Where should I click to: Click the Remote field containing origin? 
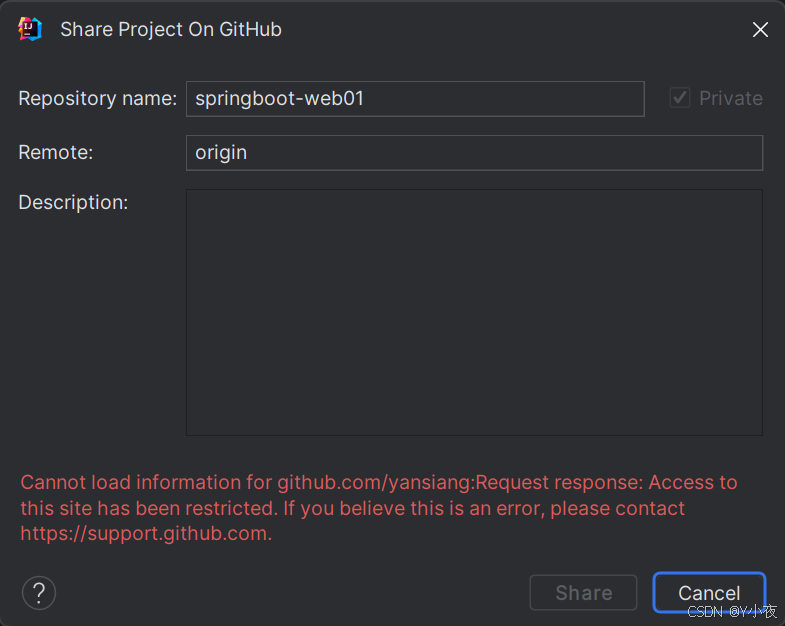pyautogui.click(x=474, y=153)
